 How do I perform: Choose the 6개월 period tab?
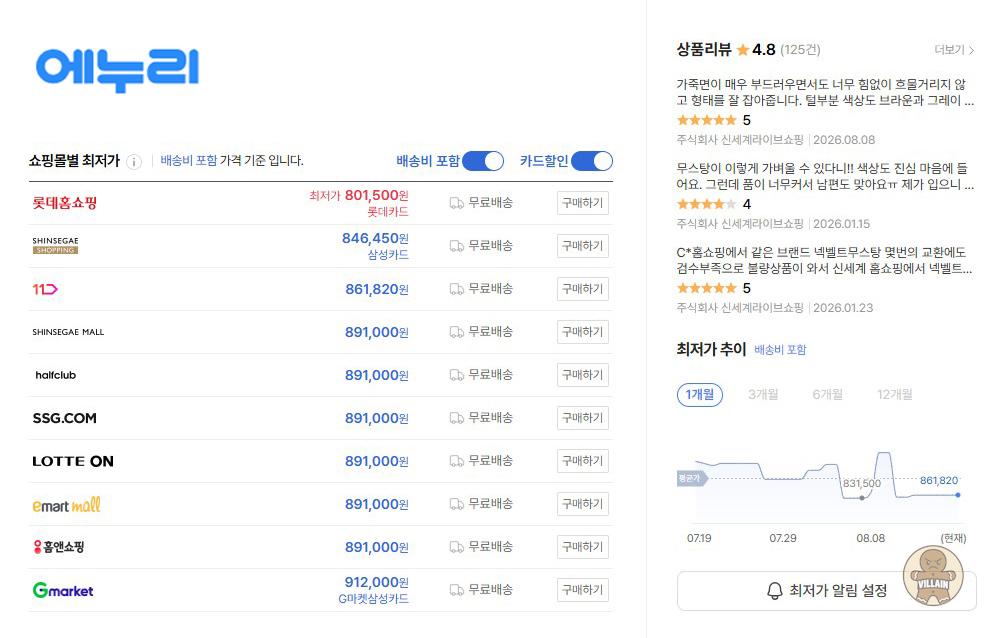coord(827,394)
